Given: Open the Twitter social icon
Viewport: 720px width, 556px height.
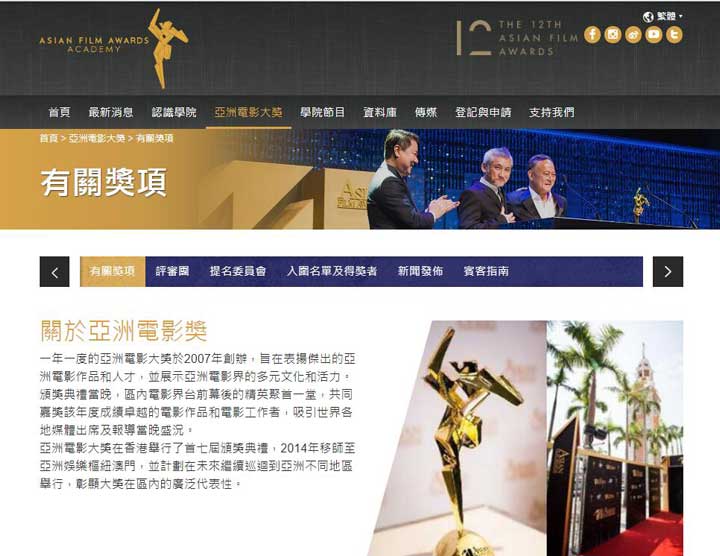Looking at the screenshot, I should tap(674, 34).
